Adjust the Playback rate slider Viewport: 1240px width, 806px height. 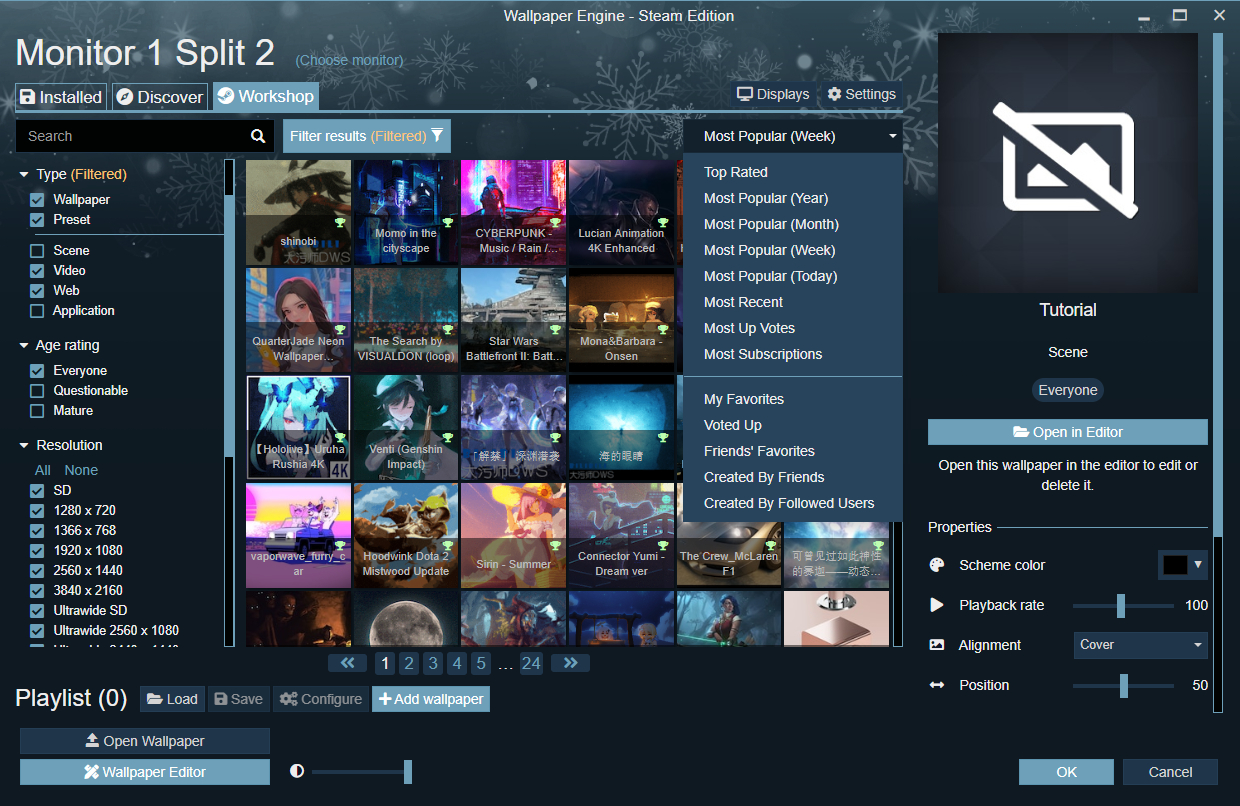(1123, 605)
